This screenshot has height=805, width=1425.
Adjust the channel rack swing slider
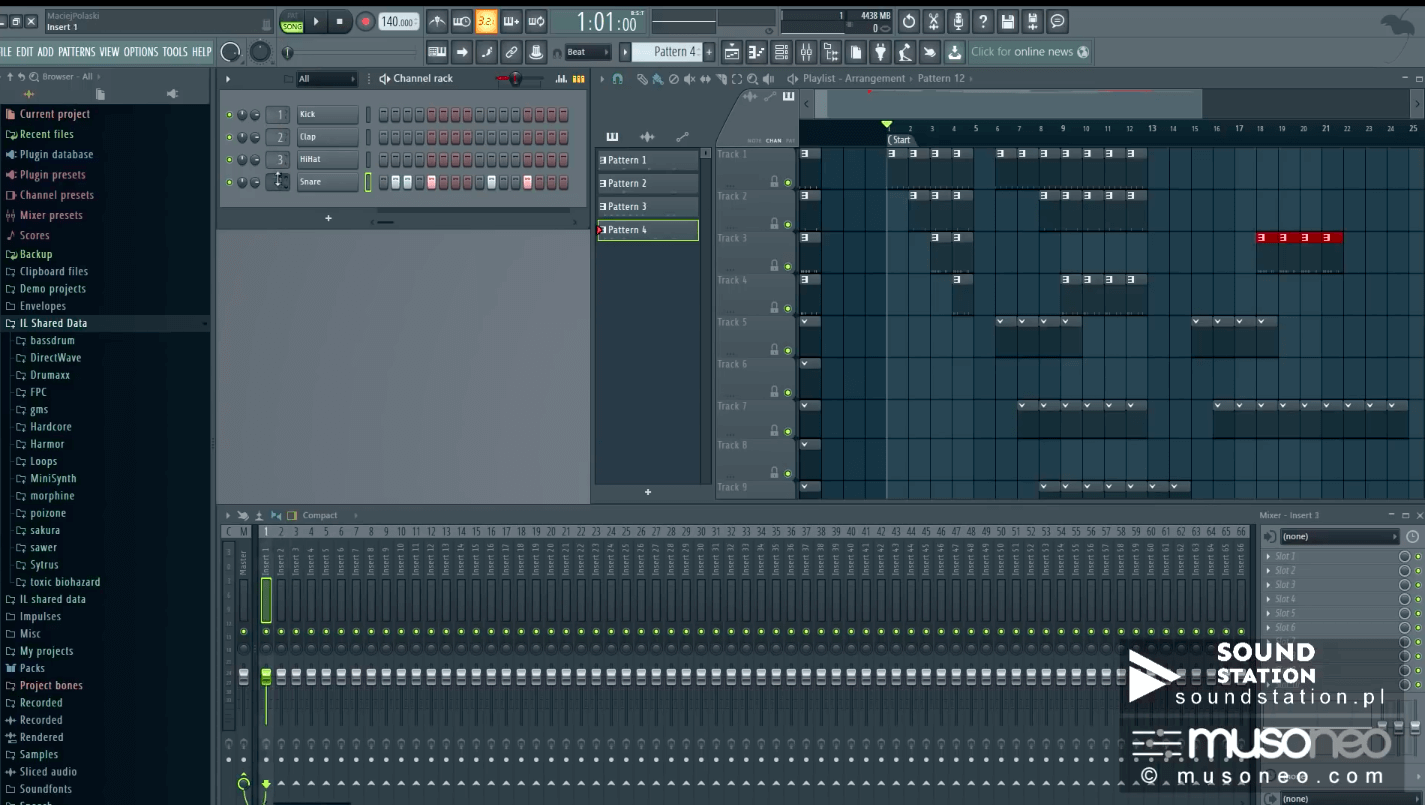pos(515,79)
